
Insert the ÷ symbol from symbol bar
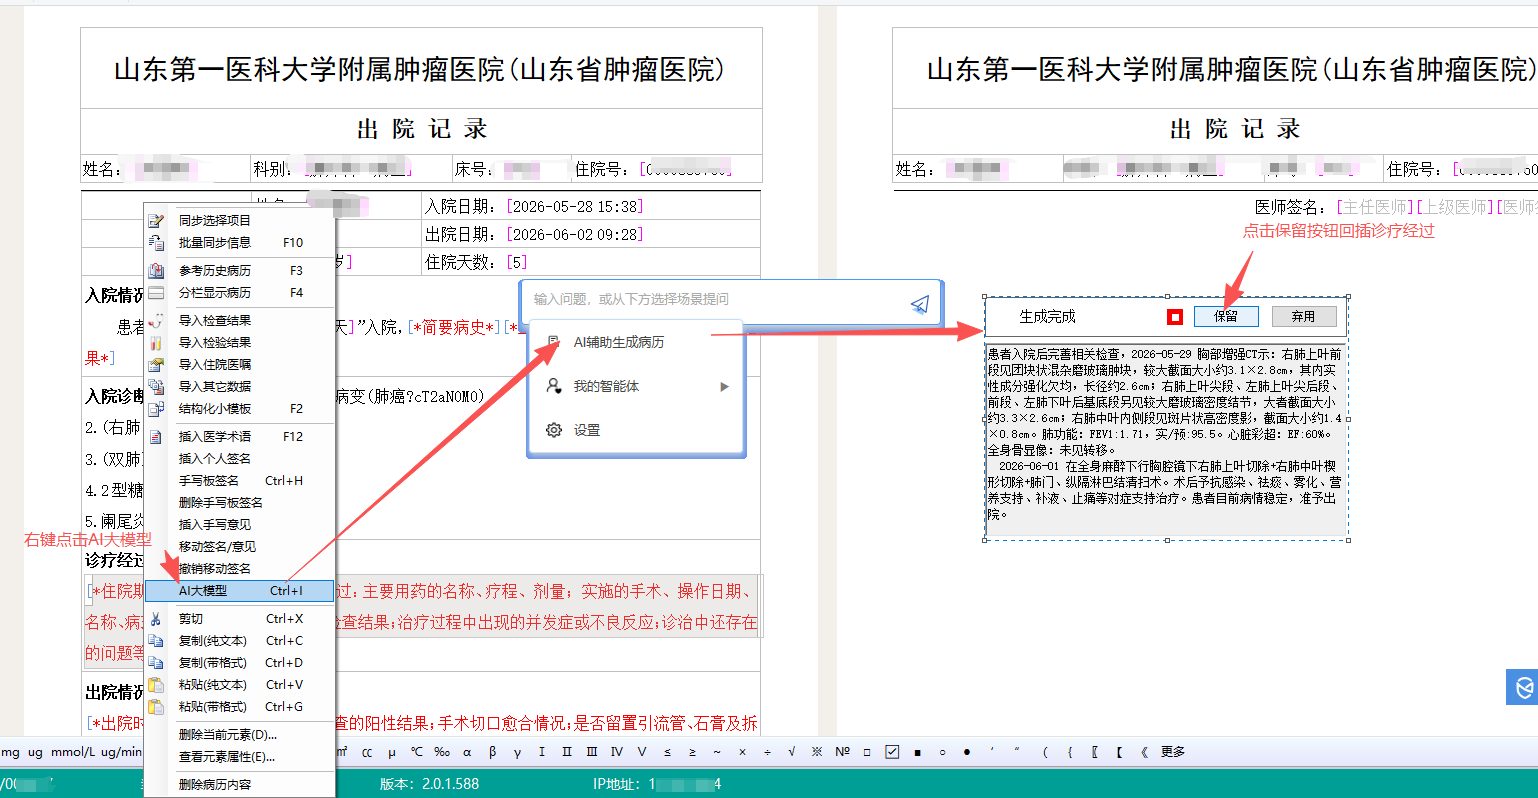click(x=767, y=752)
